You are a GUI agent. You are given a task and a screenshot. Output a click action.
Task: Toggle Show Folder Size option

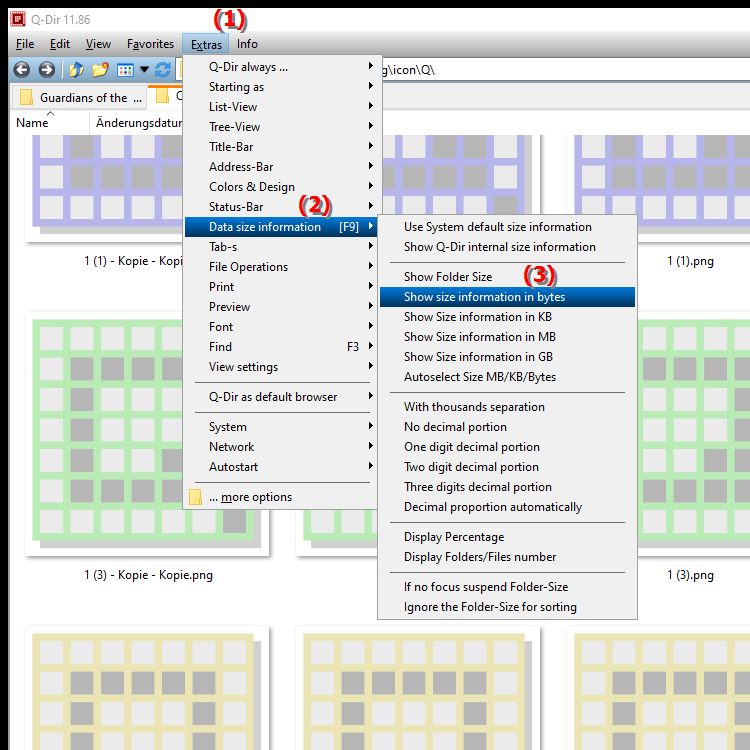coord(507,277)
